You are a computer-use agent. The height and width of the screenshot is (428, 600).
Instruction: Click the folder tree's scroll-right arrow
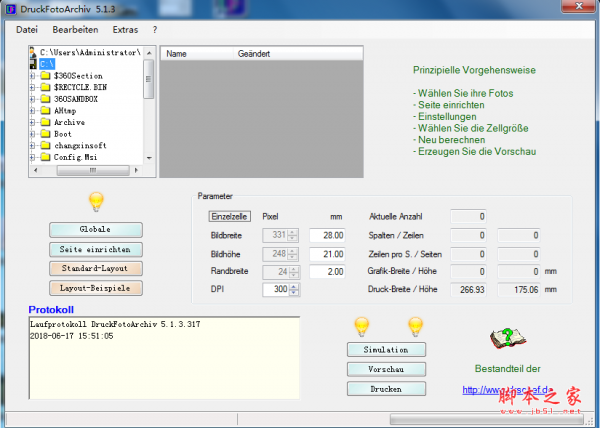pos(136,170)
